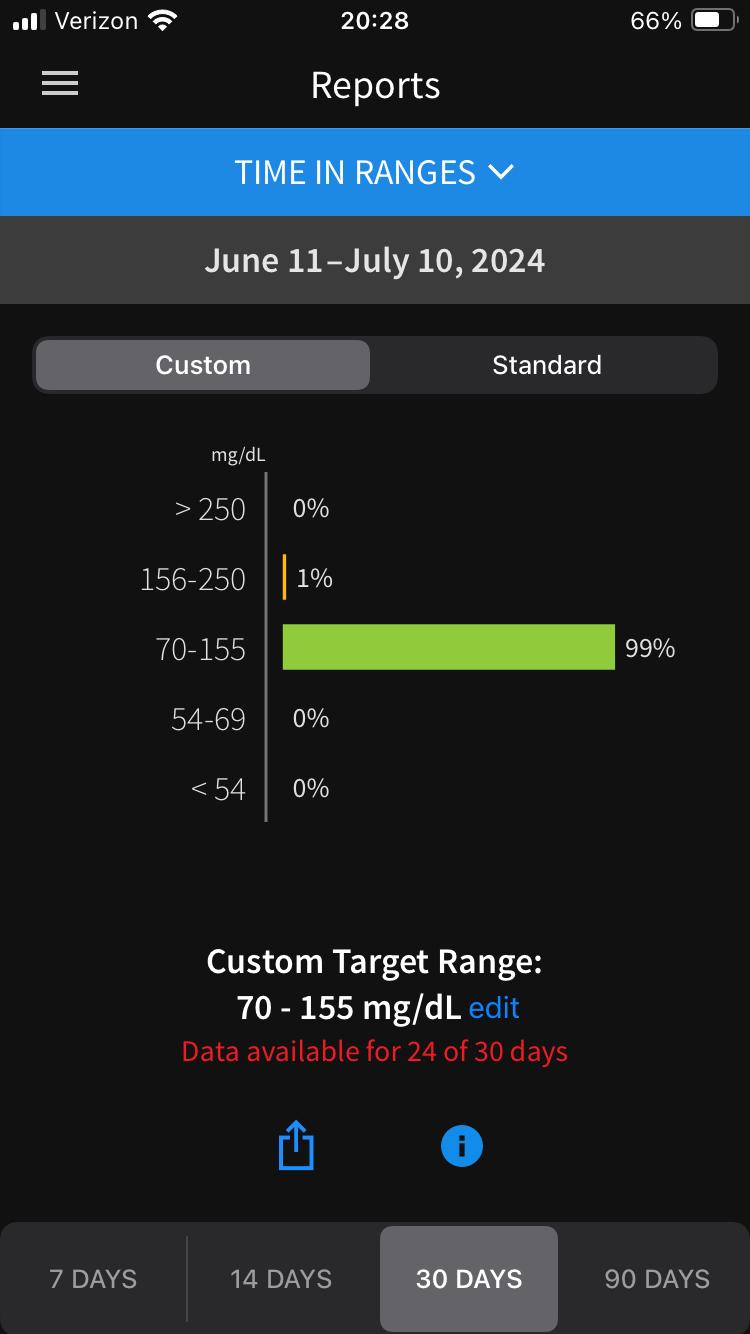Select the 90 Days tab

tap(657, 1279)
